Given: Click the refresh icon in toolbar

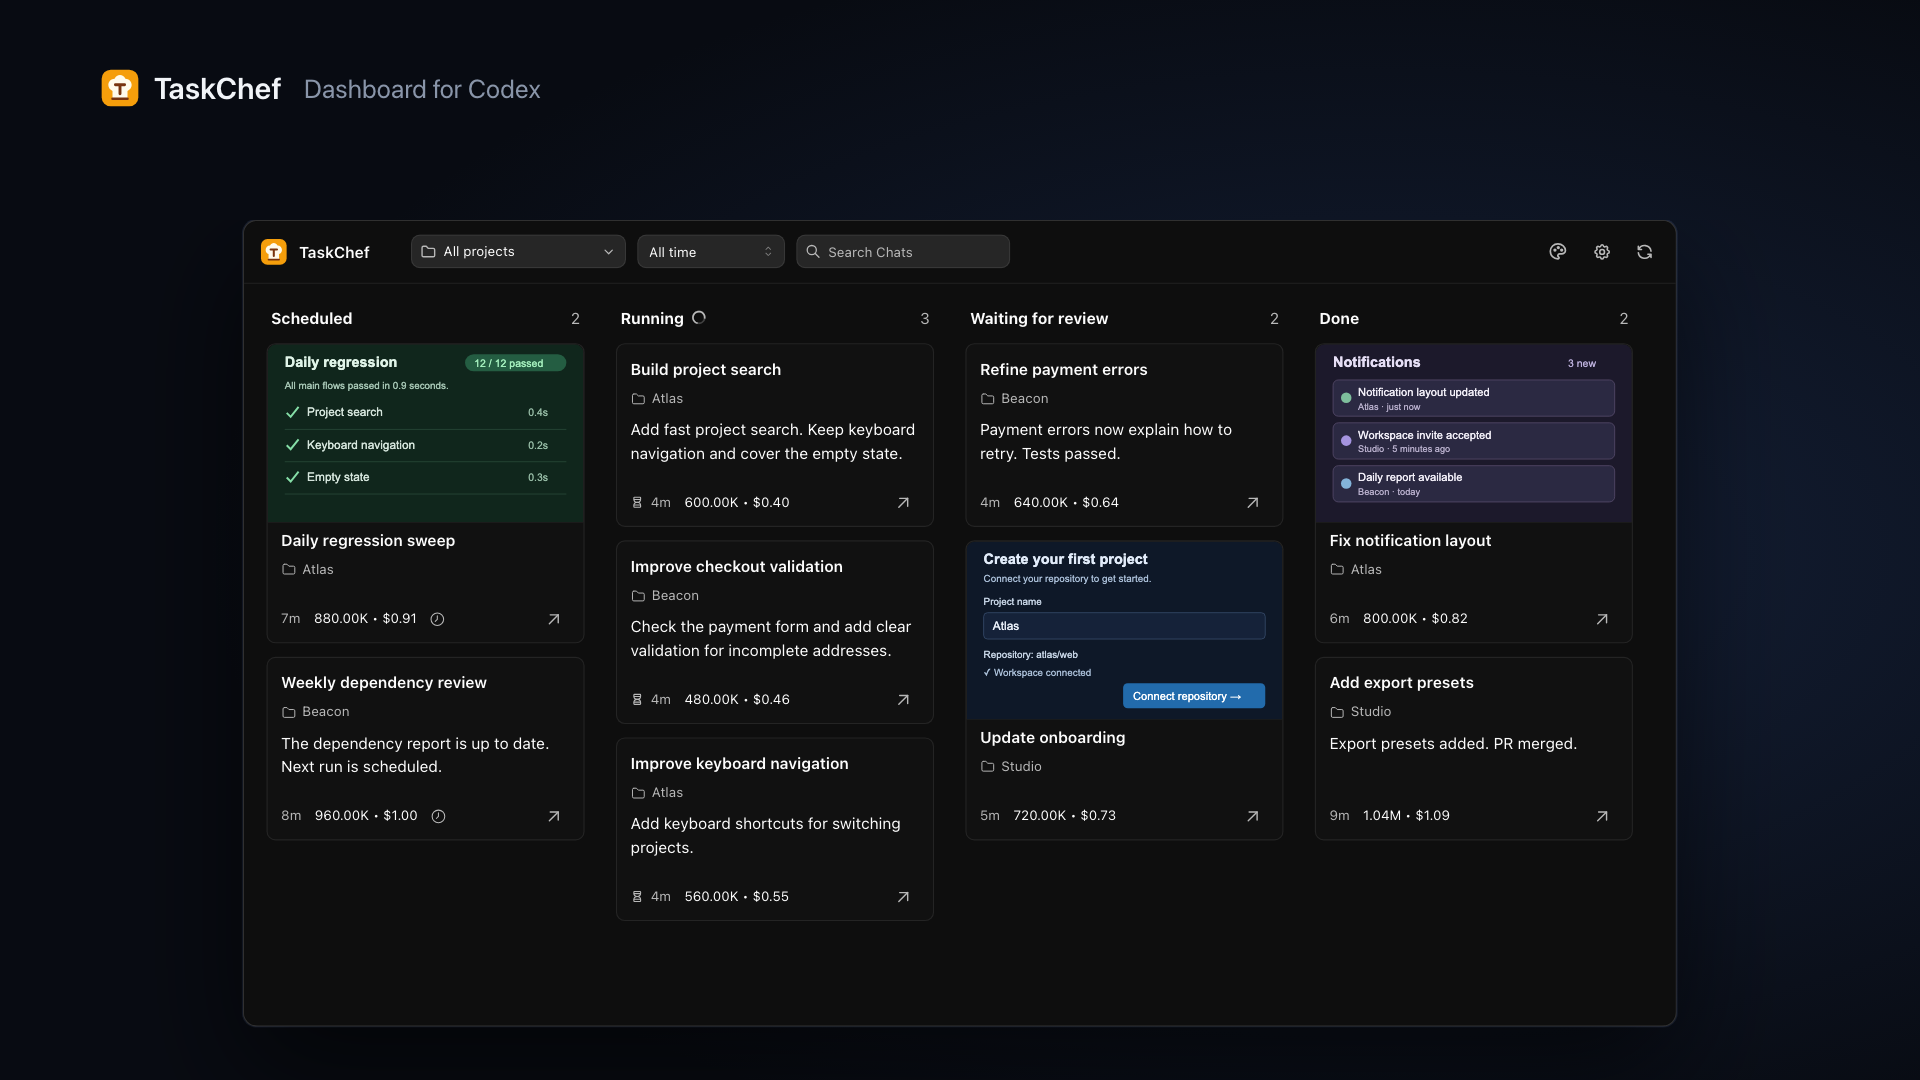Looking at the screenshot, I should pos(1644,252).
